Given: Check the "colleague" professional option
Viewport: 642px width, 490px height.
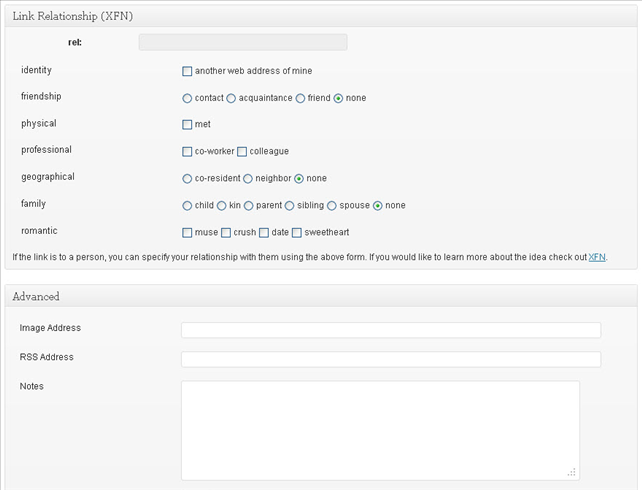Looking at the screenshot, I should [242, 152].
